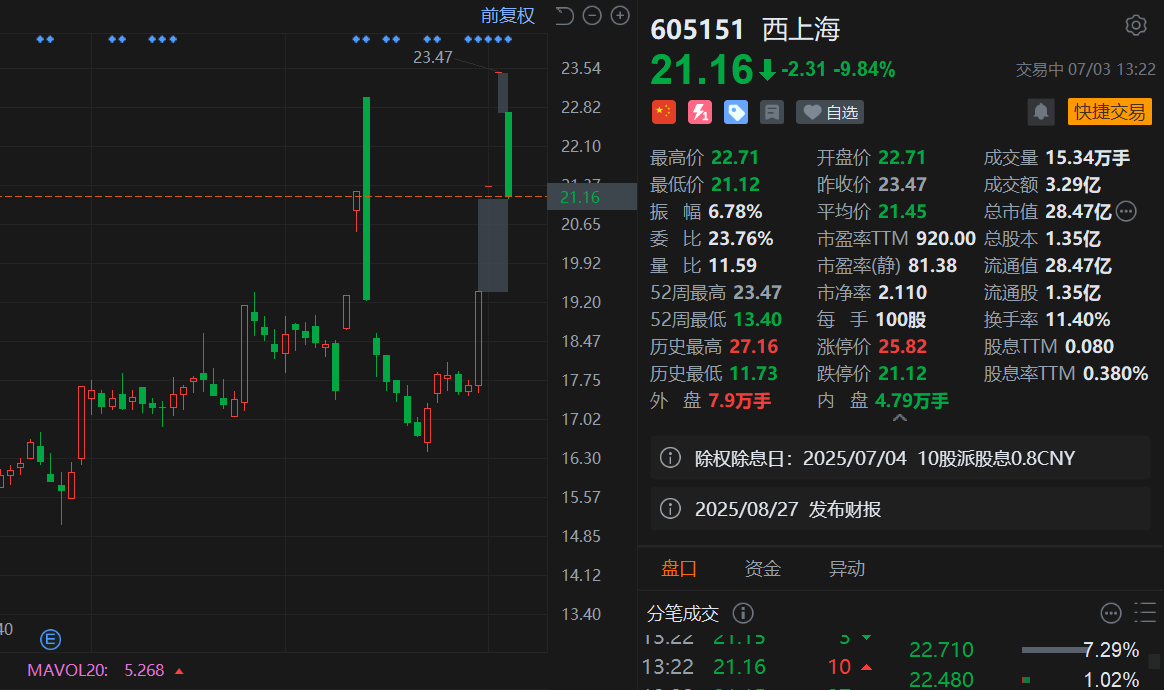
Task: Open the settings gear icon
Action: coord(1135,25)
